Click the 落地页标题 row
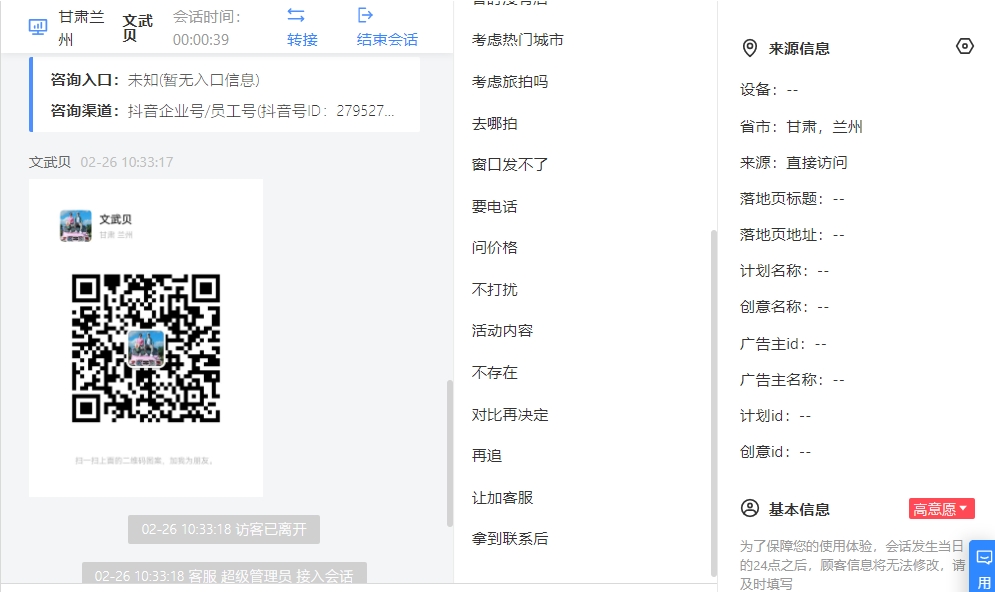This screenshot has height=592, width=995. pos(792,199)
